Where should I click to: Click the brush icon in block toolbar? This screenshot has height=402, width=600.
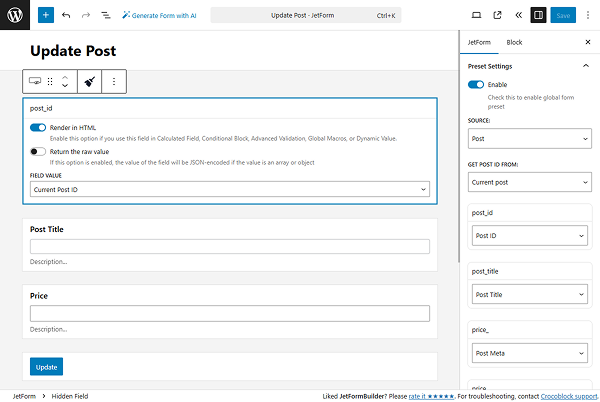[x=89, y=81]
